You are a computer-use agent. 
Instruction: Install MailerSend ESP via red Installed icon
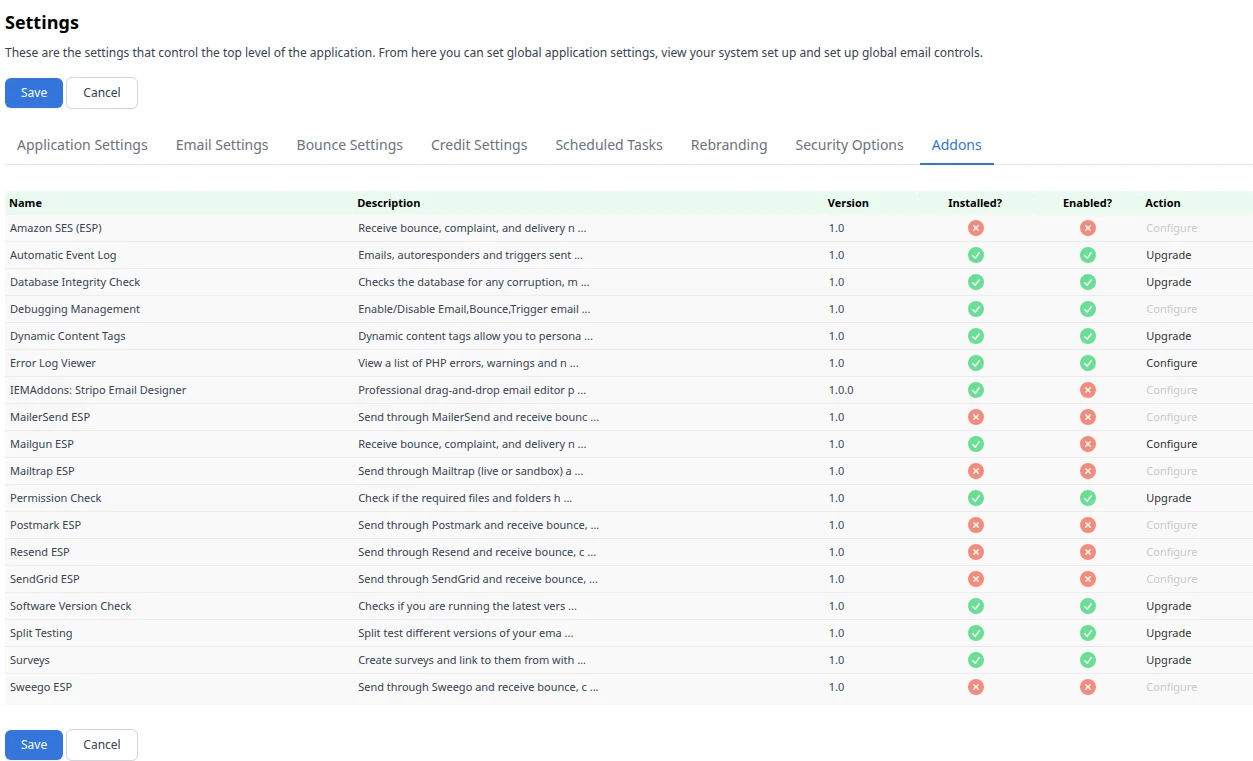coord(976,417)
